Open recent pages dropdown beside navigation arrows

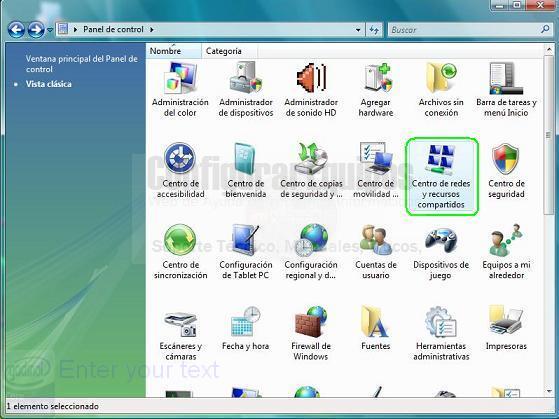point(50,30)
